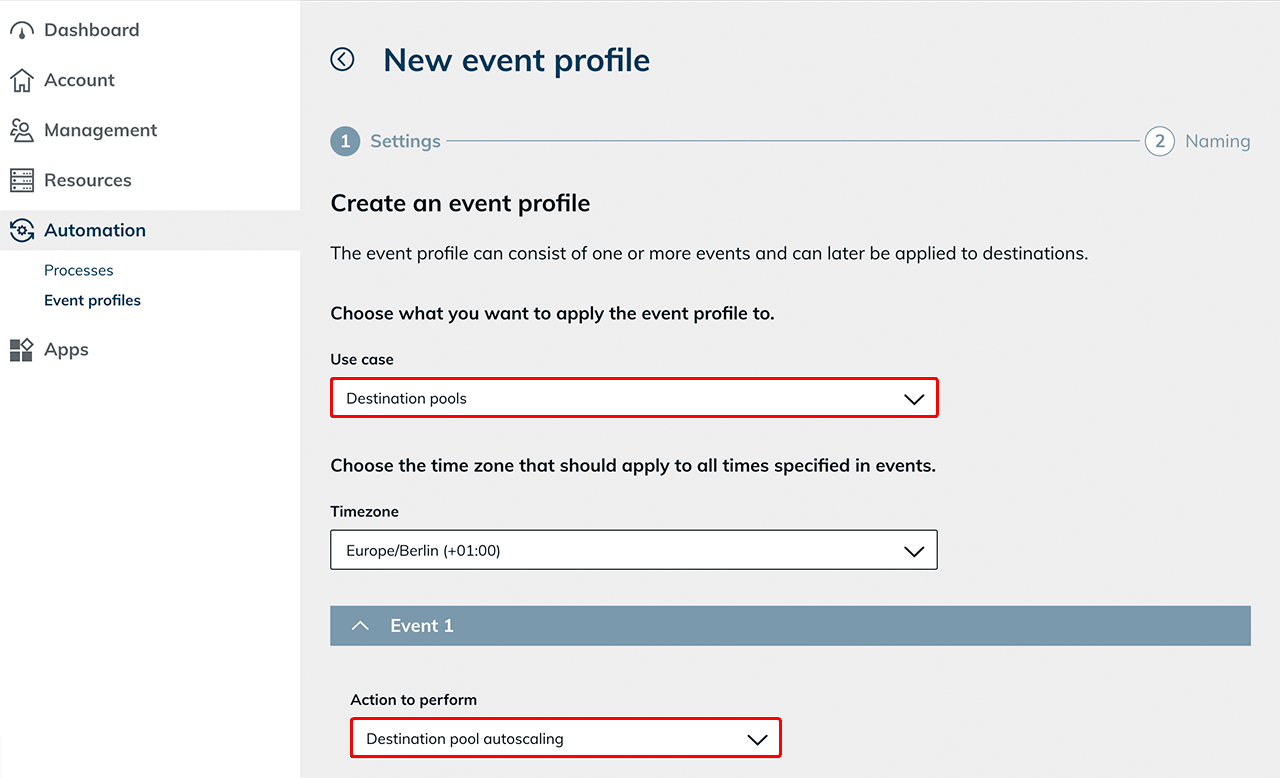The height and width of the screenshot is (778, 1280).
Task: Click the Settings step label
Action: [x=405, y=142]
